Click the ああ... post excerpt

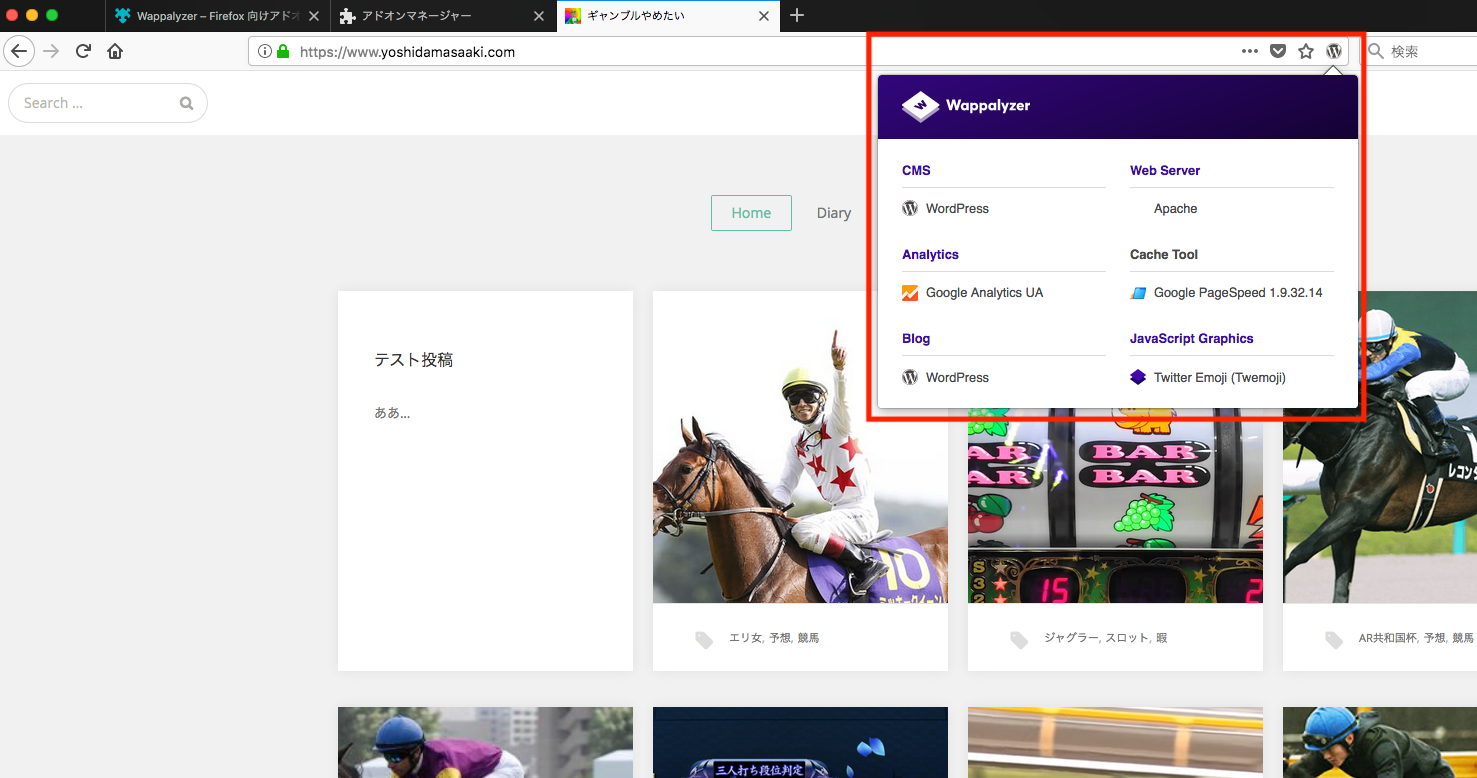click(392, 412)
